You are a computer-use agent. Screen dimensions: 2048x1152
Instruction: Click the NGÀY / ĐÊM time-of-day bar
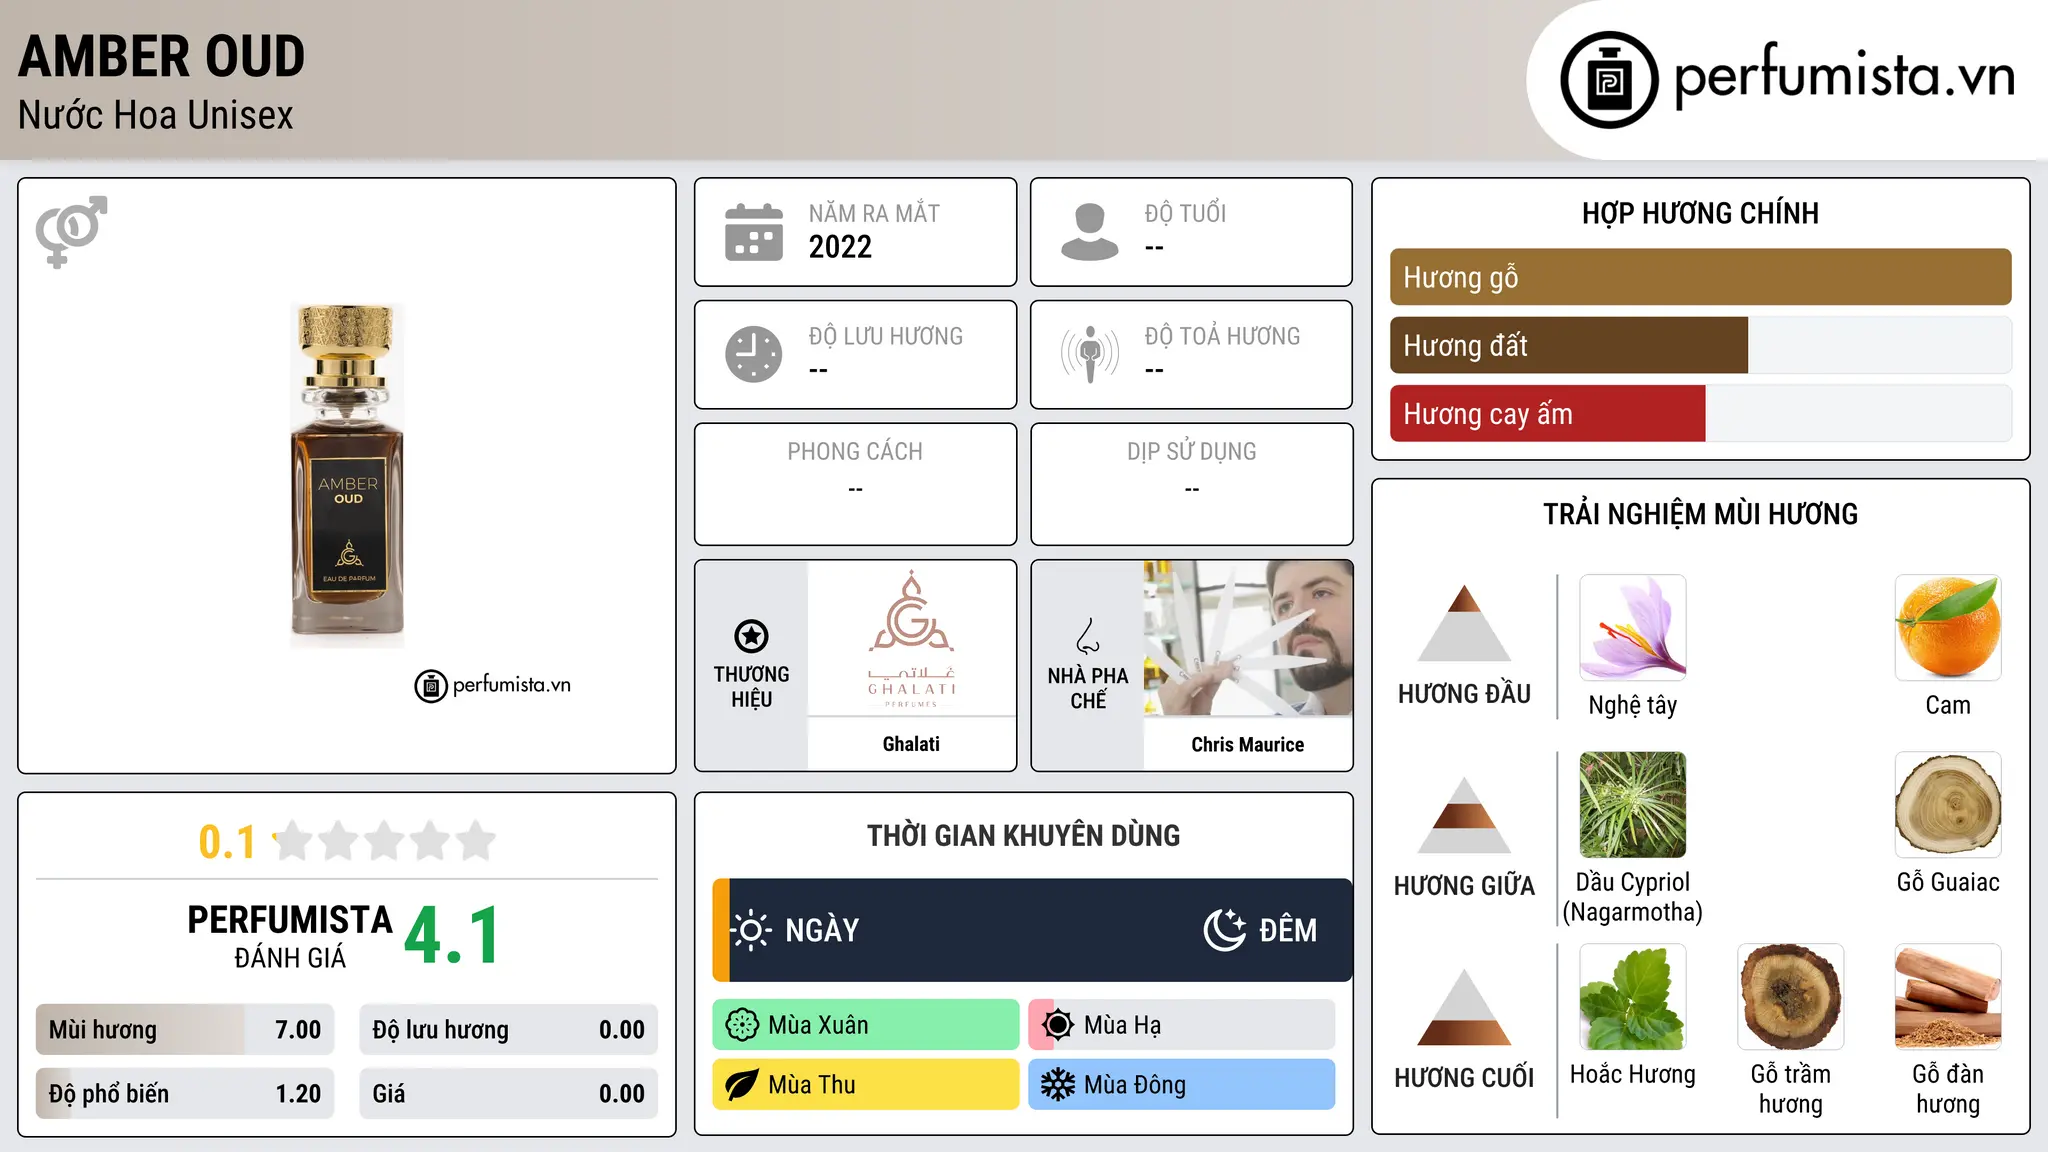click(x=1032, y=930)
